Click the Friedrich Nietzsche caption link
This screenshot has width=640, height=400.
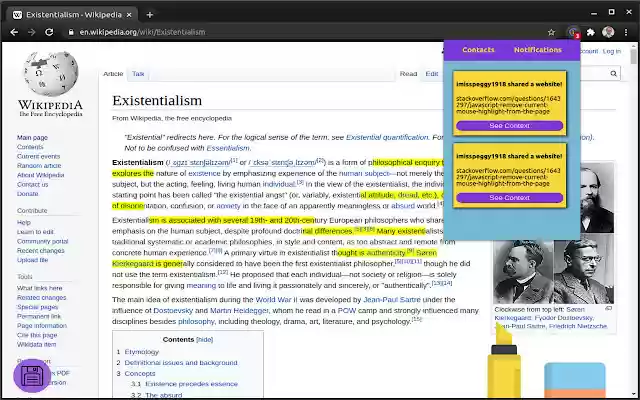(578, 326)
